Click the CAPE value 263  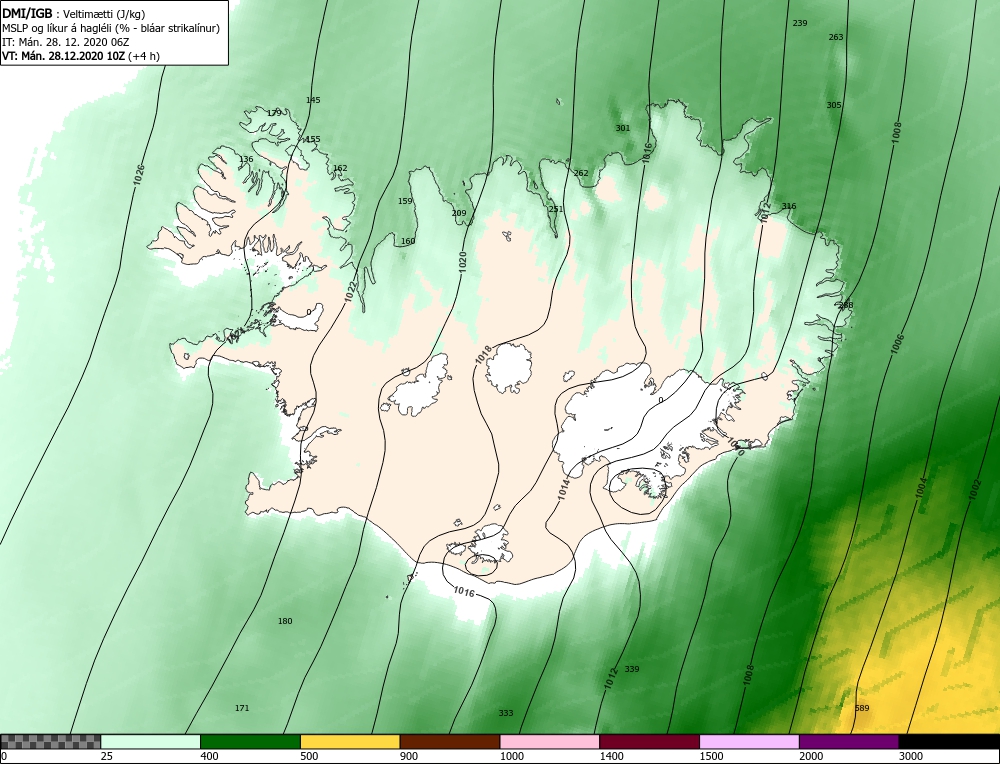click(x=835, y=37)
